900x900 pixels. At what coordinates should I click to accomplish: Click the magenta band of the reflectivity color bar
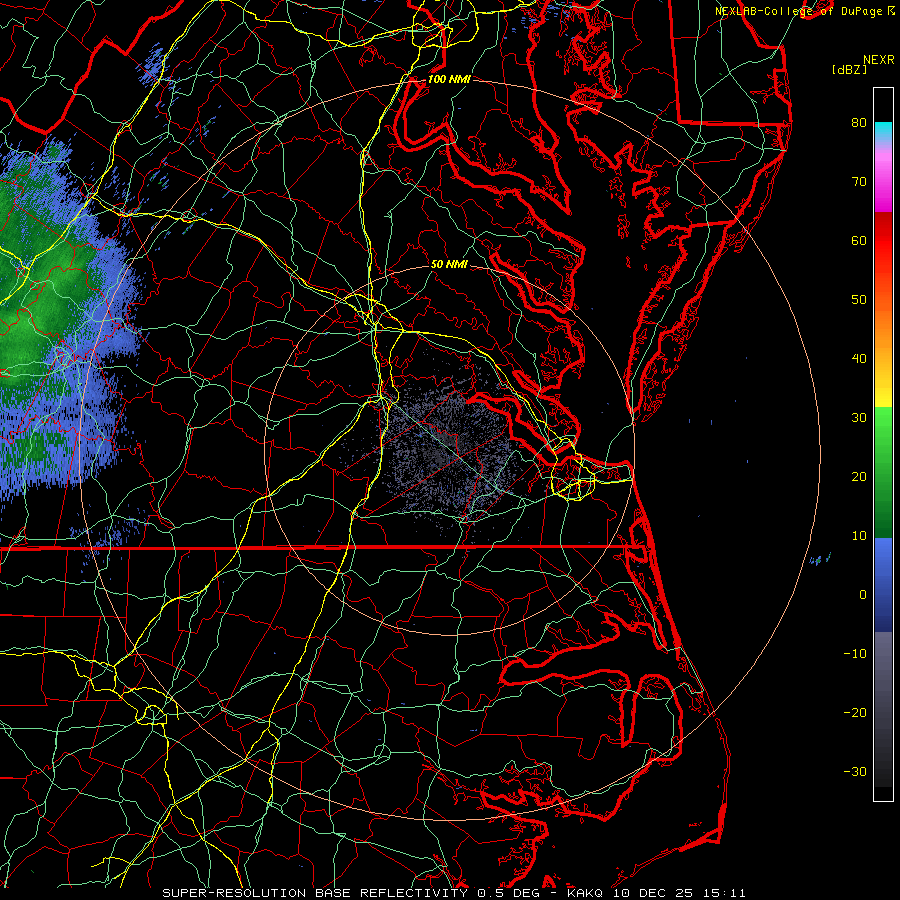(883, 184)
